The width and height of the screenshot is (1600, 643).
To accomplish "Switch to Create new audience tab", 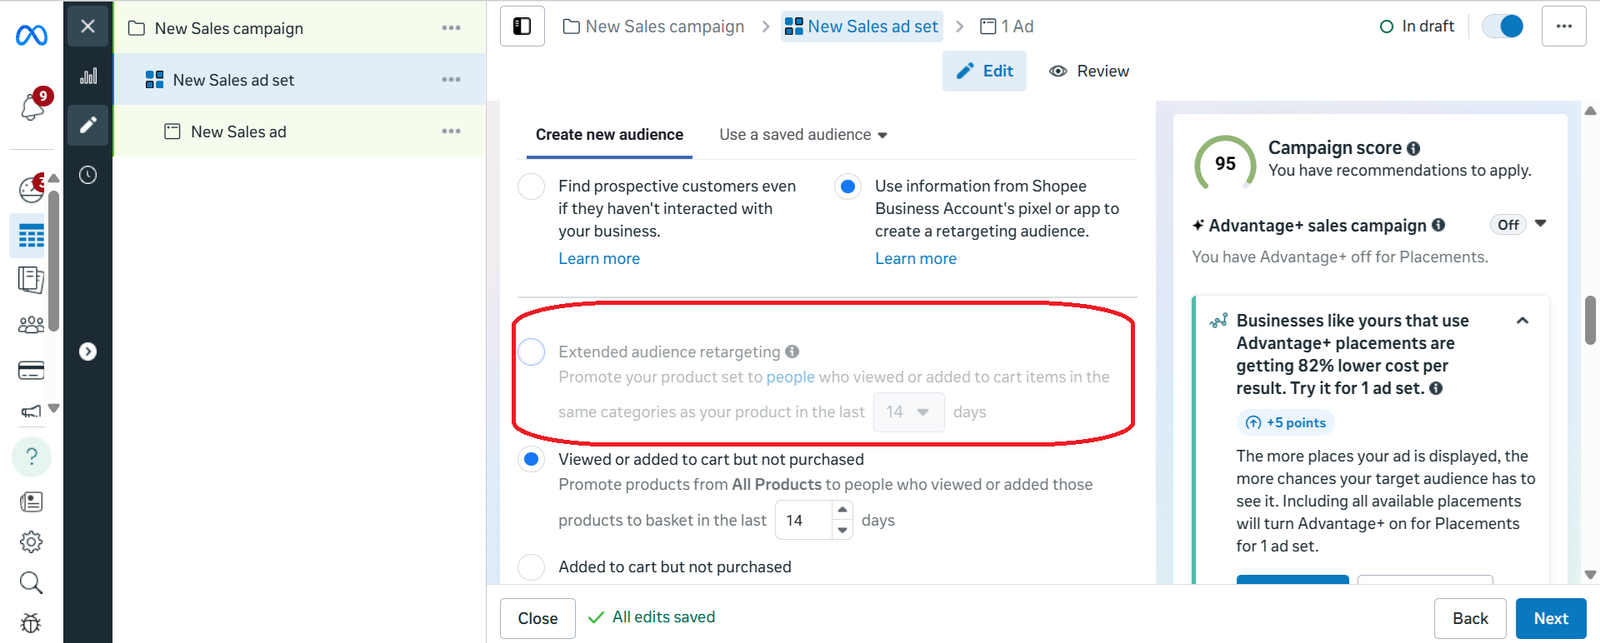I will [x=609, y=135].
